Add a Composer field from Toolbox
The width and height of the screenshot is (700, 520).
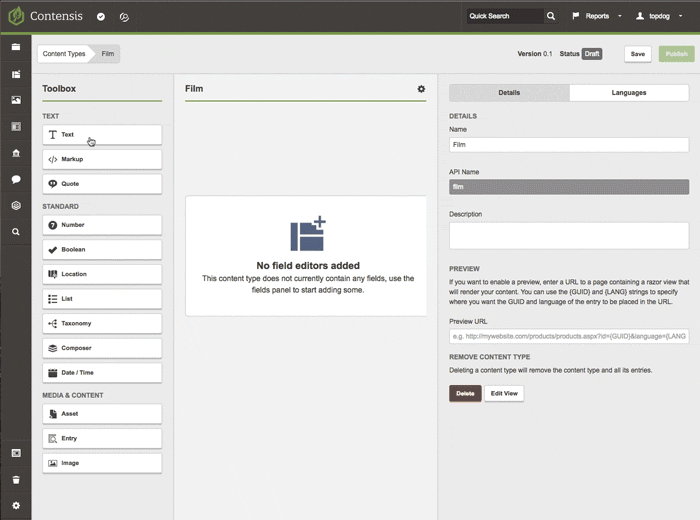(102, 348)
